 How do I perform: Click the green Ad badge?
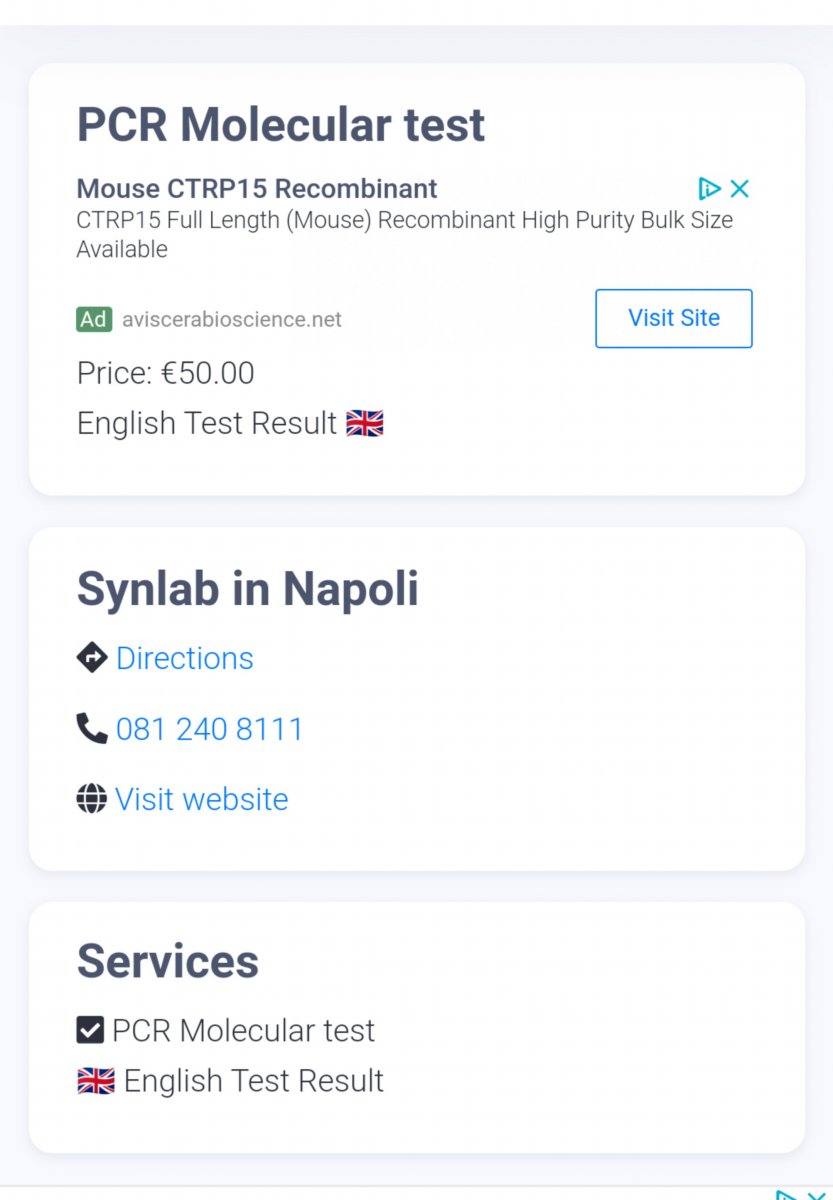[x=93, y=319]
